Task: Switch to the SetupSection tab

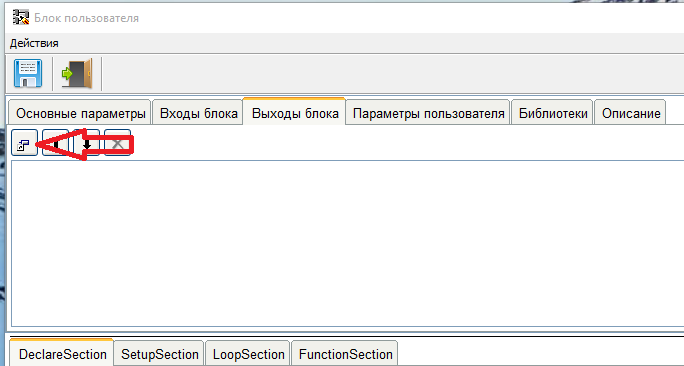Action: (x=159, y=354)
